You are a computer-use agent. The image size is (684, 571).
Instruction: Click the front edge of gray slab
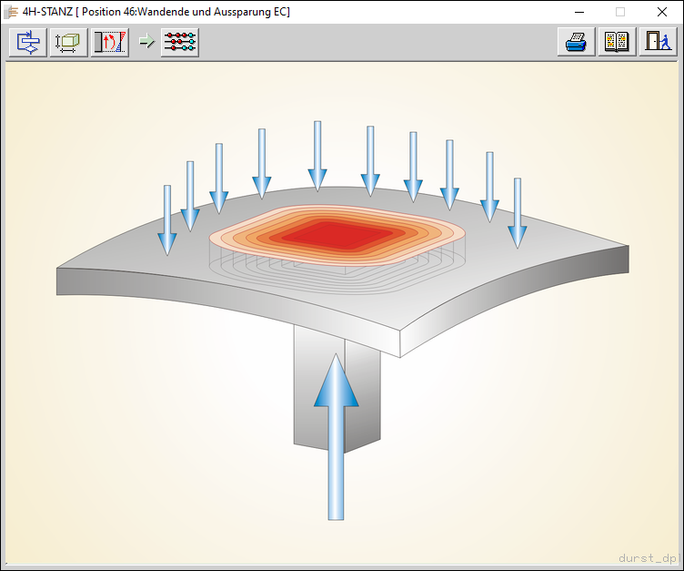click(x=230, y=301)
